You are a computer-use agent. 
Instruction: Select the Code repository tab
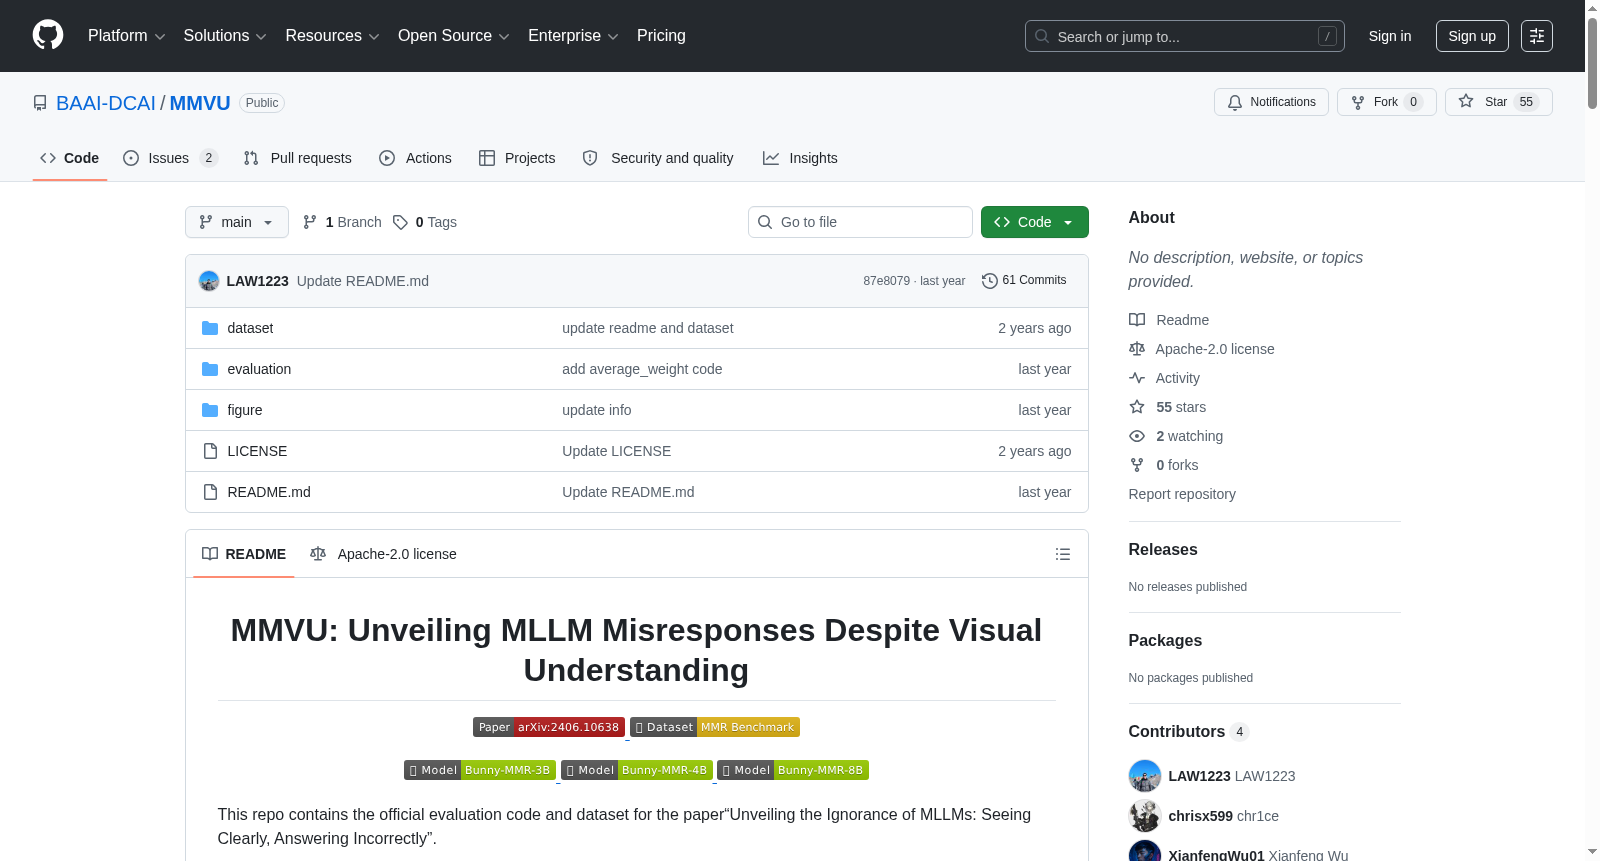pyautogui.click(x=70, y=158)
